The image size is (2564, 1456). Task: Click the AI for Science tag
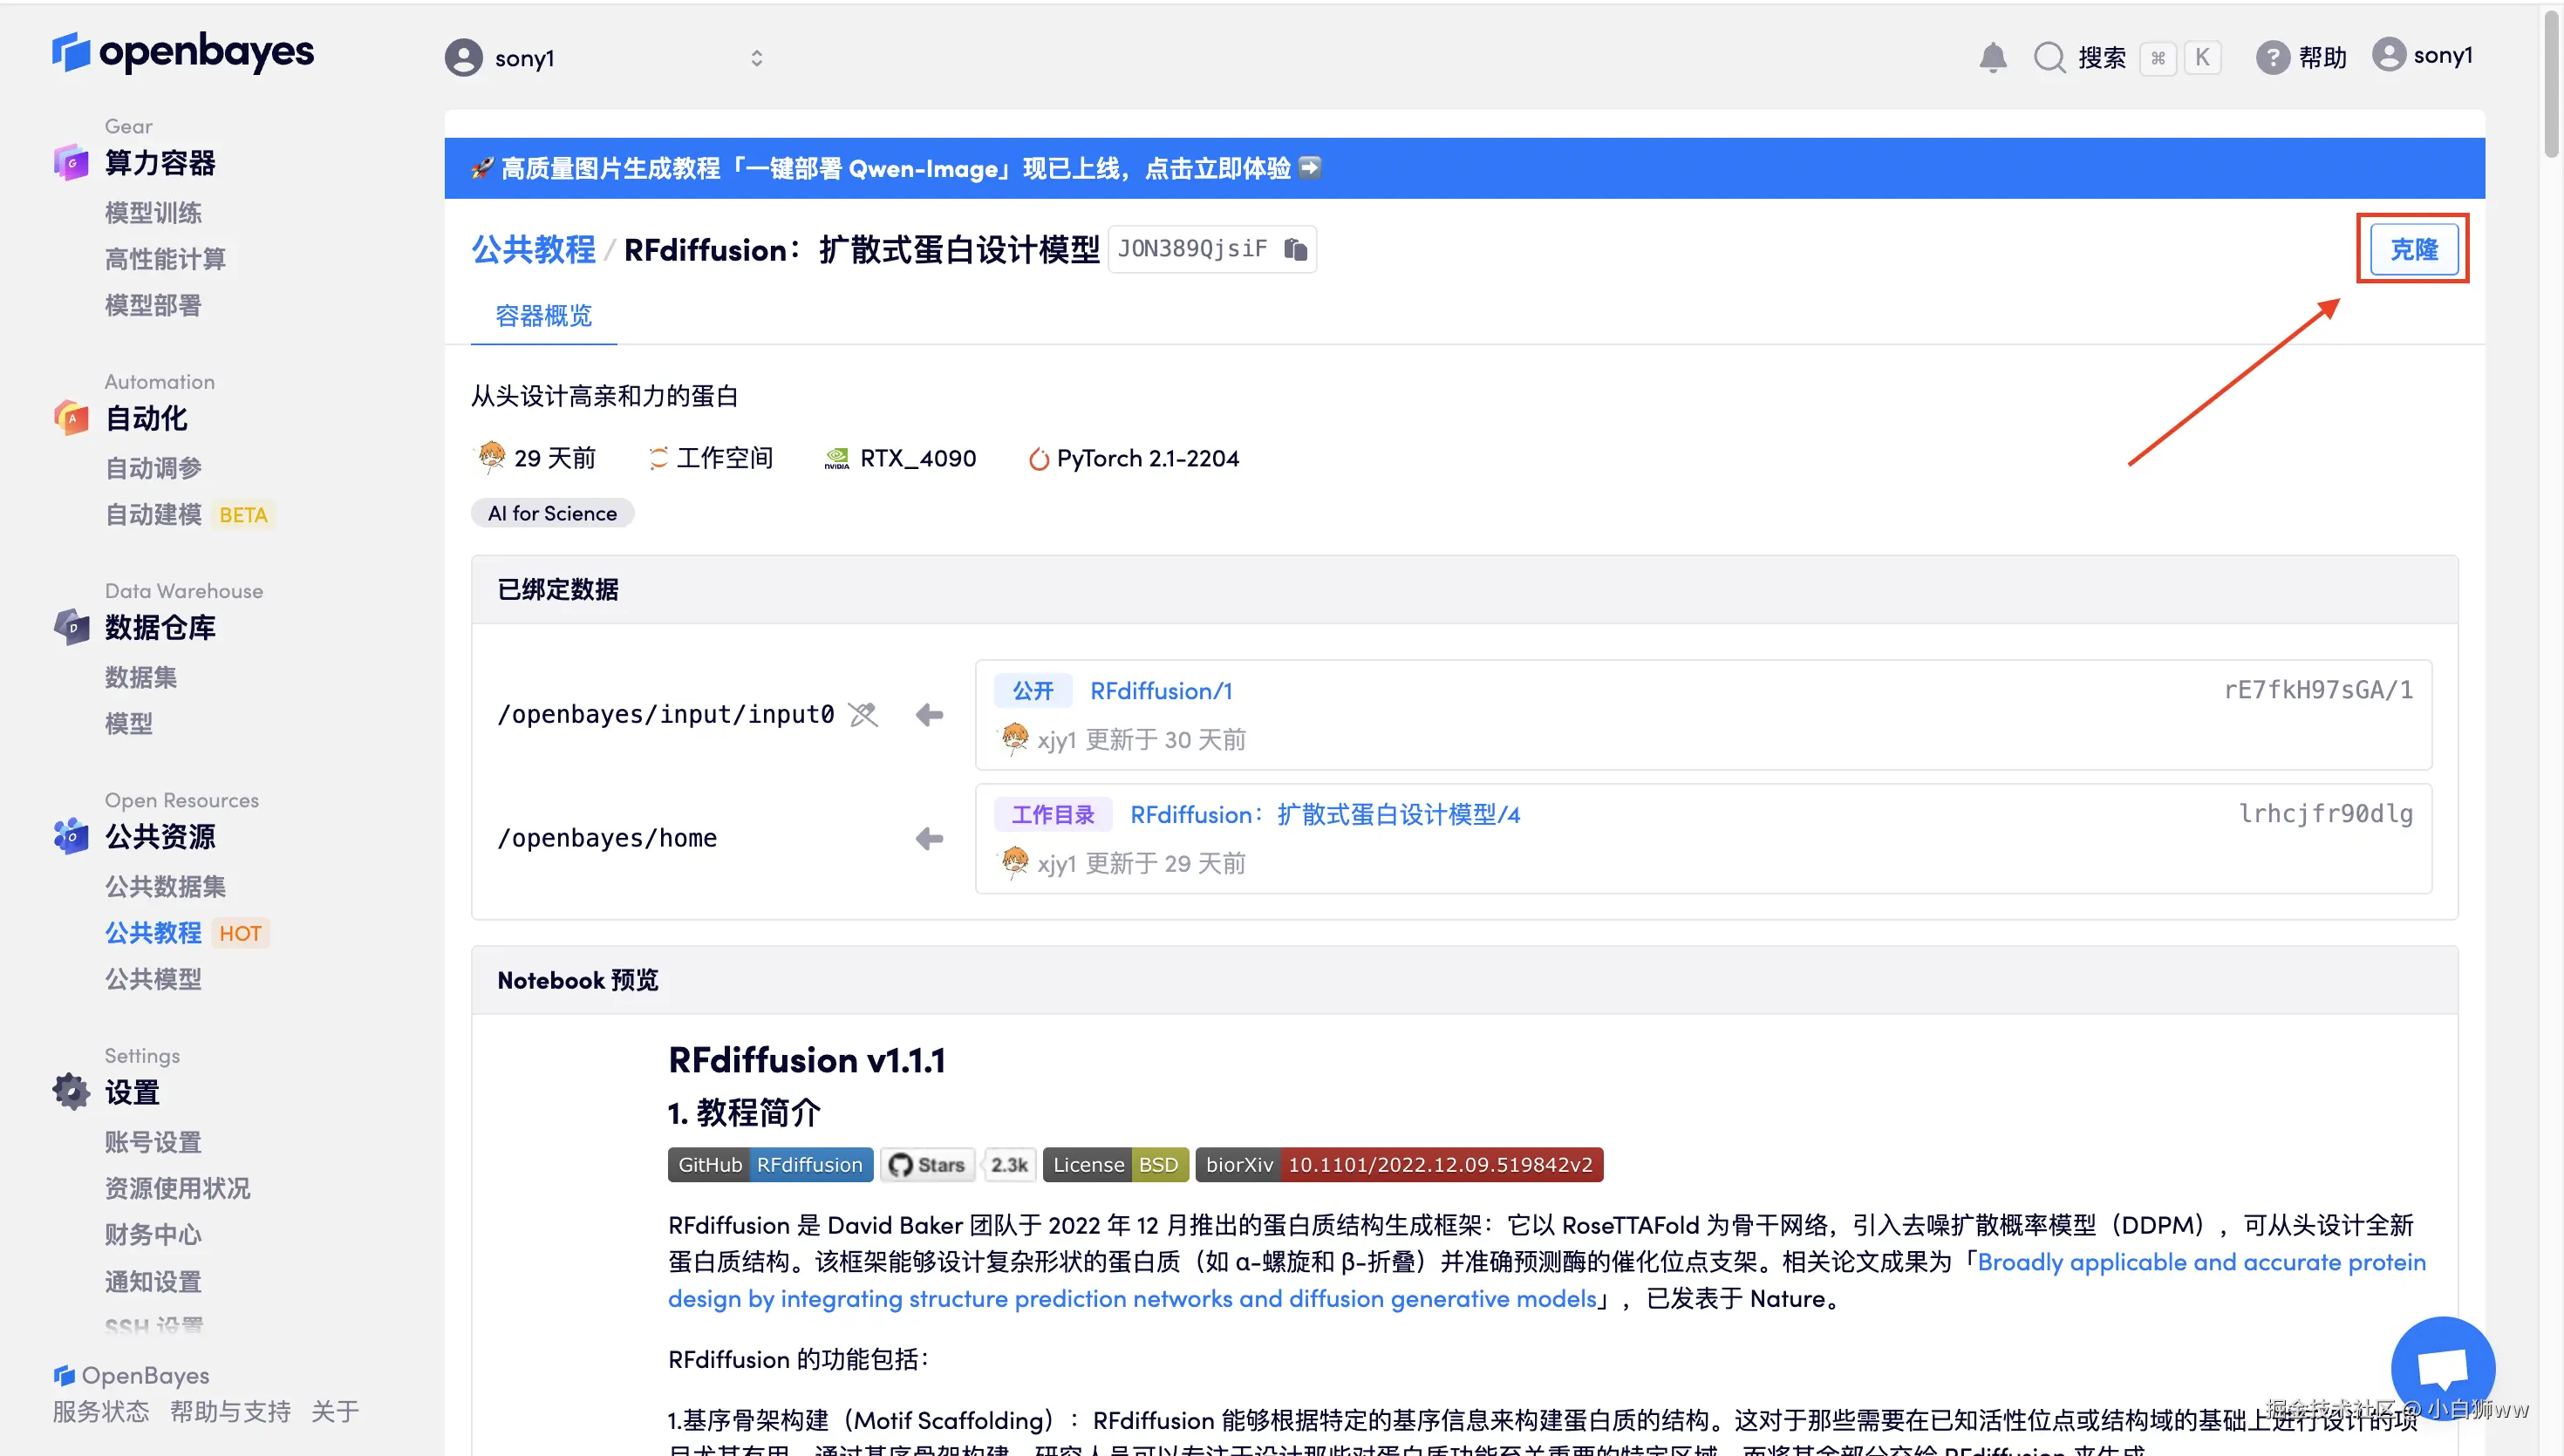coord(552,513)
